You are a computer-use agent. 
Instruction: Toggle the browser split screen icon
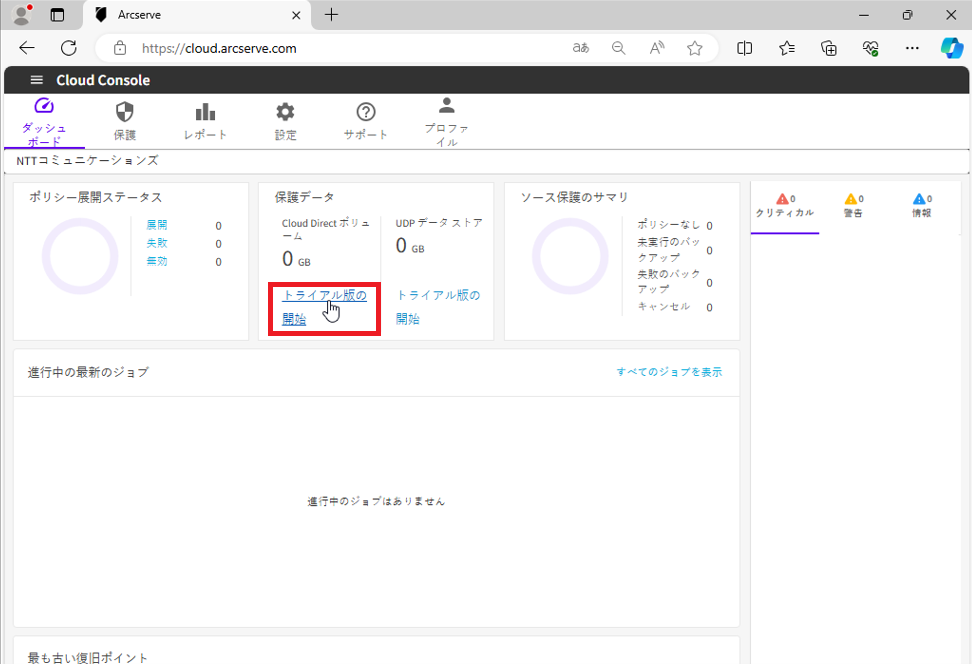click(745, 48)
